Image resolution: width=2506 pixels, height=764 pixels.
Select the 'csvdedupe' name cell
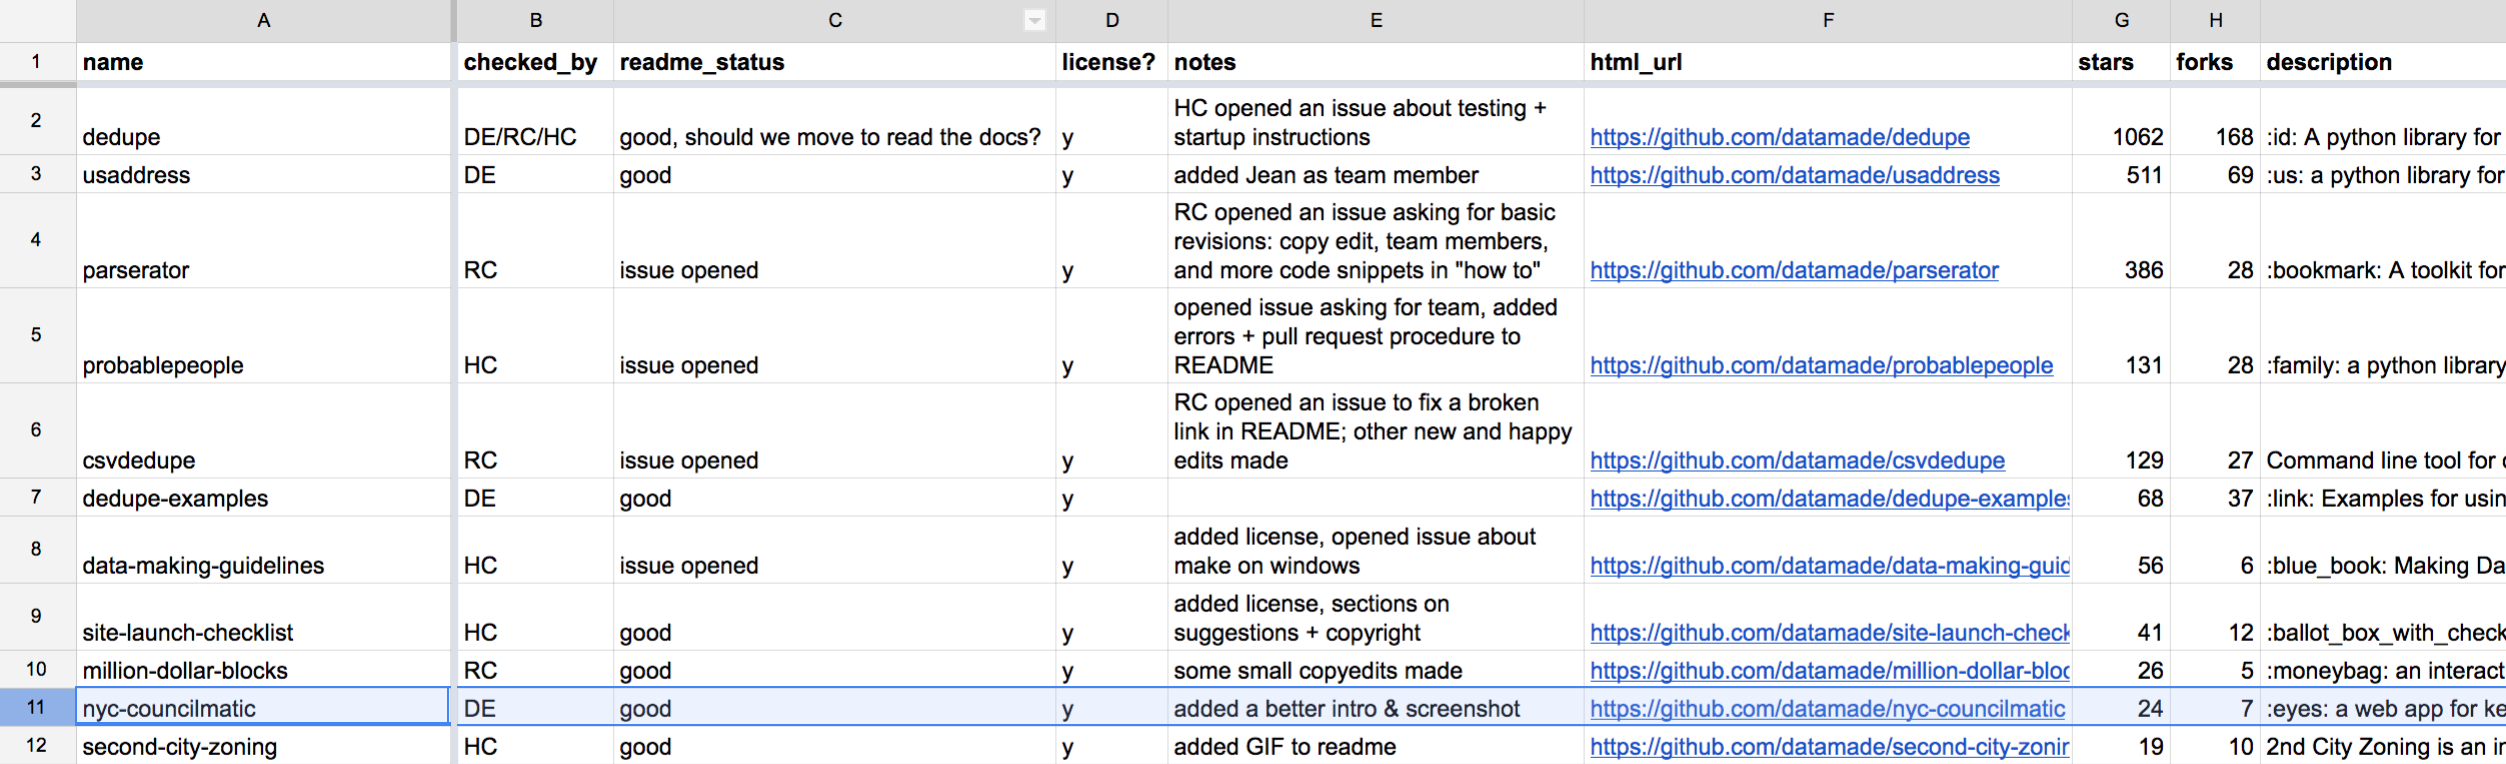264,430
